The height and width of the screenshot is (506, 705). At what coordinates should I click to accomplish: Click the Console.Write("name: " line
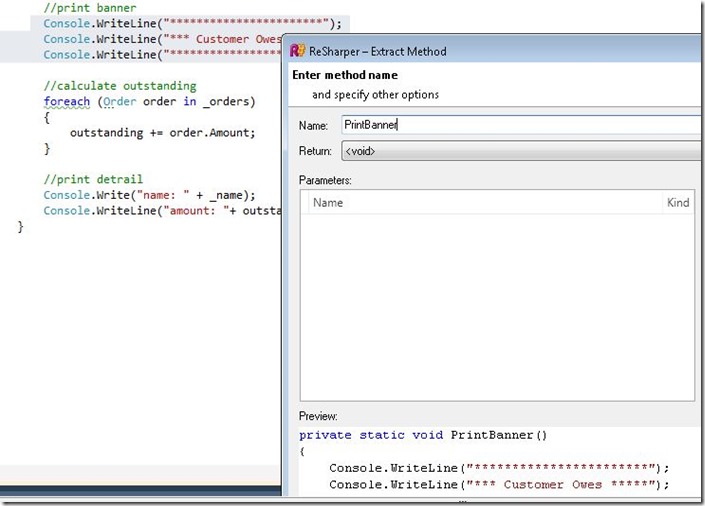click(x=149, y=195)
